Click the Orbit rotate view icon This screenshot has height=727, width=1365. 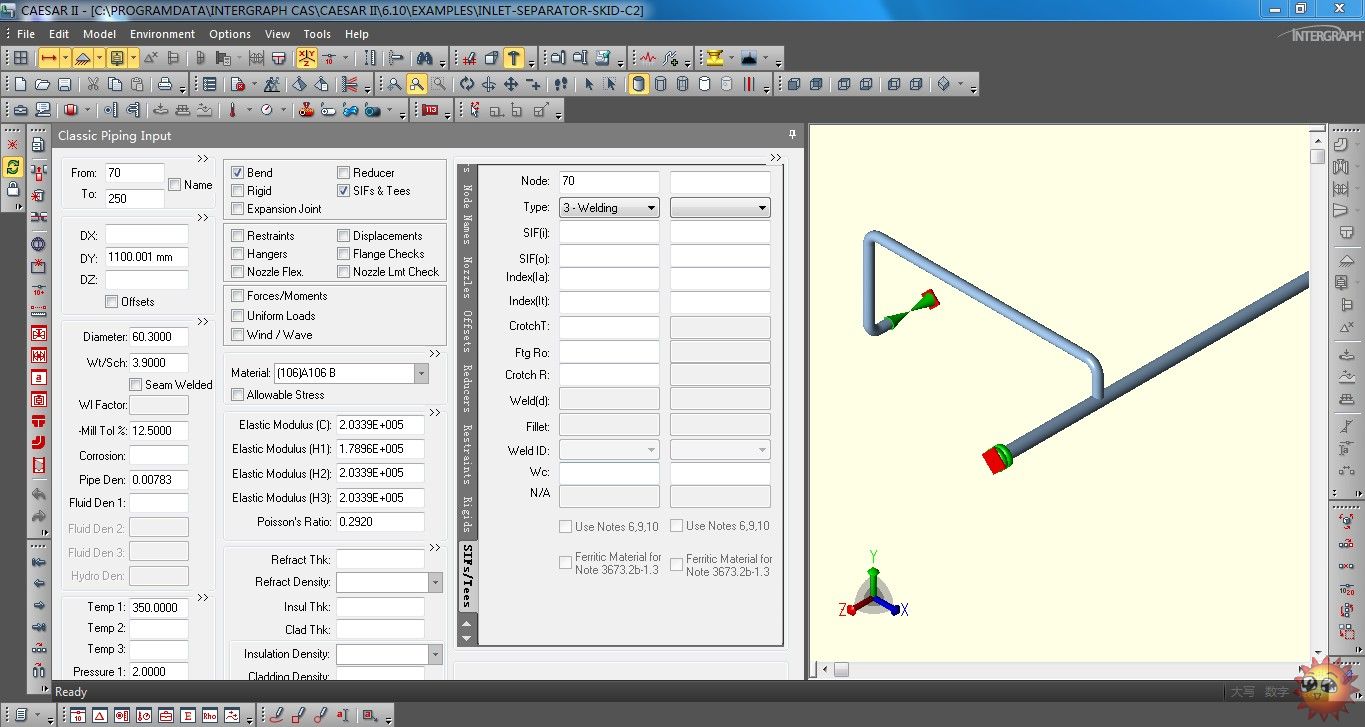(x=467, y=84)
